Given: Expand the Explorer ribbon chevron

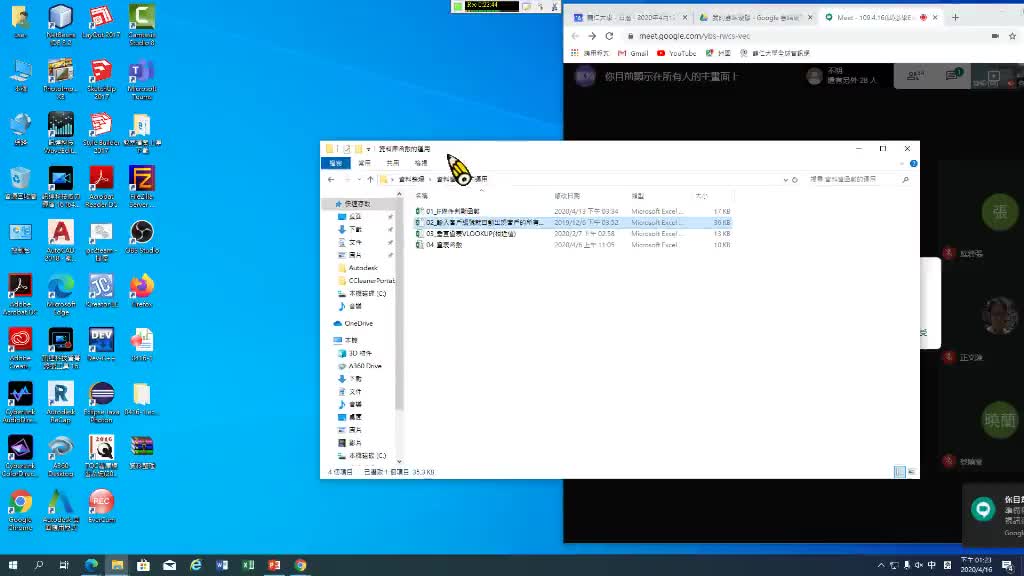Looking at the screenshot, I should point(901,163).
